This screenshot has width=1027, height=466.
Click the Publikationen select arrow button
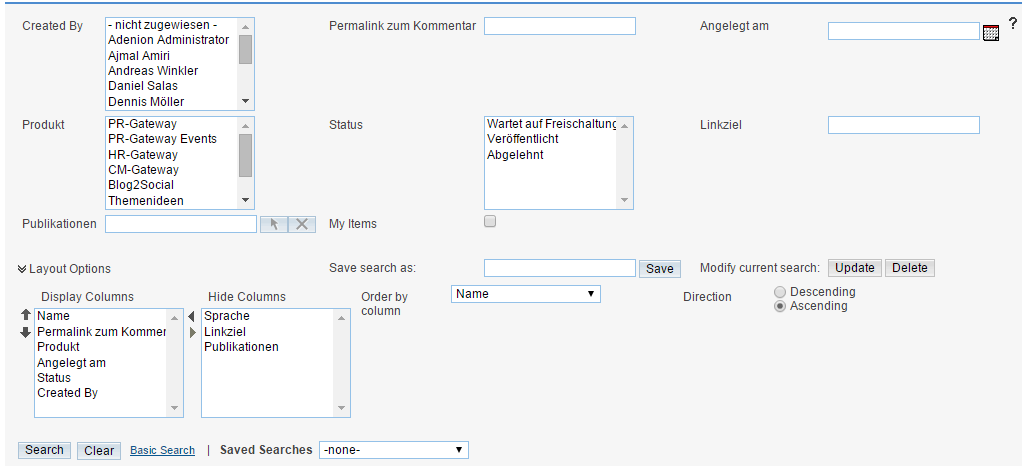pyautogui.click(x=273, y=224)
